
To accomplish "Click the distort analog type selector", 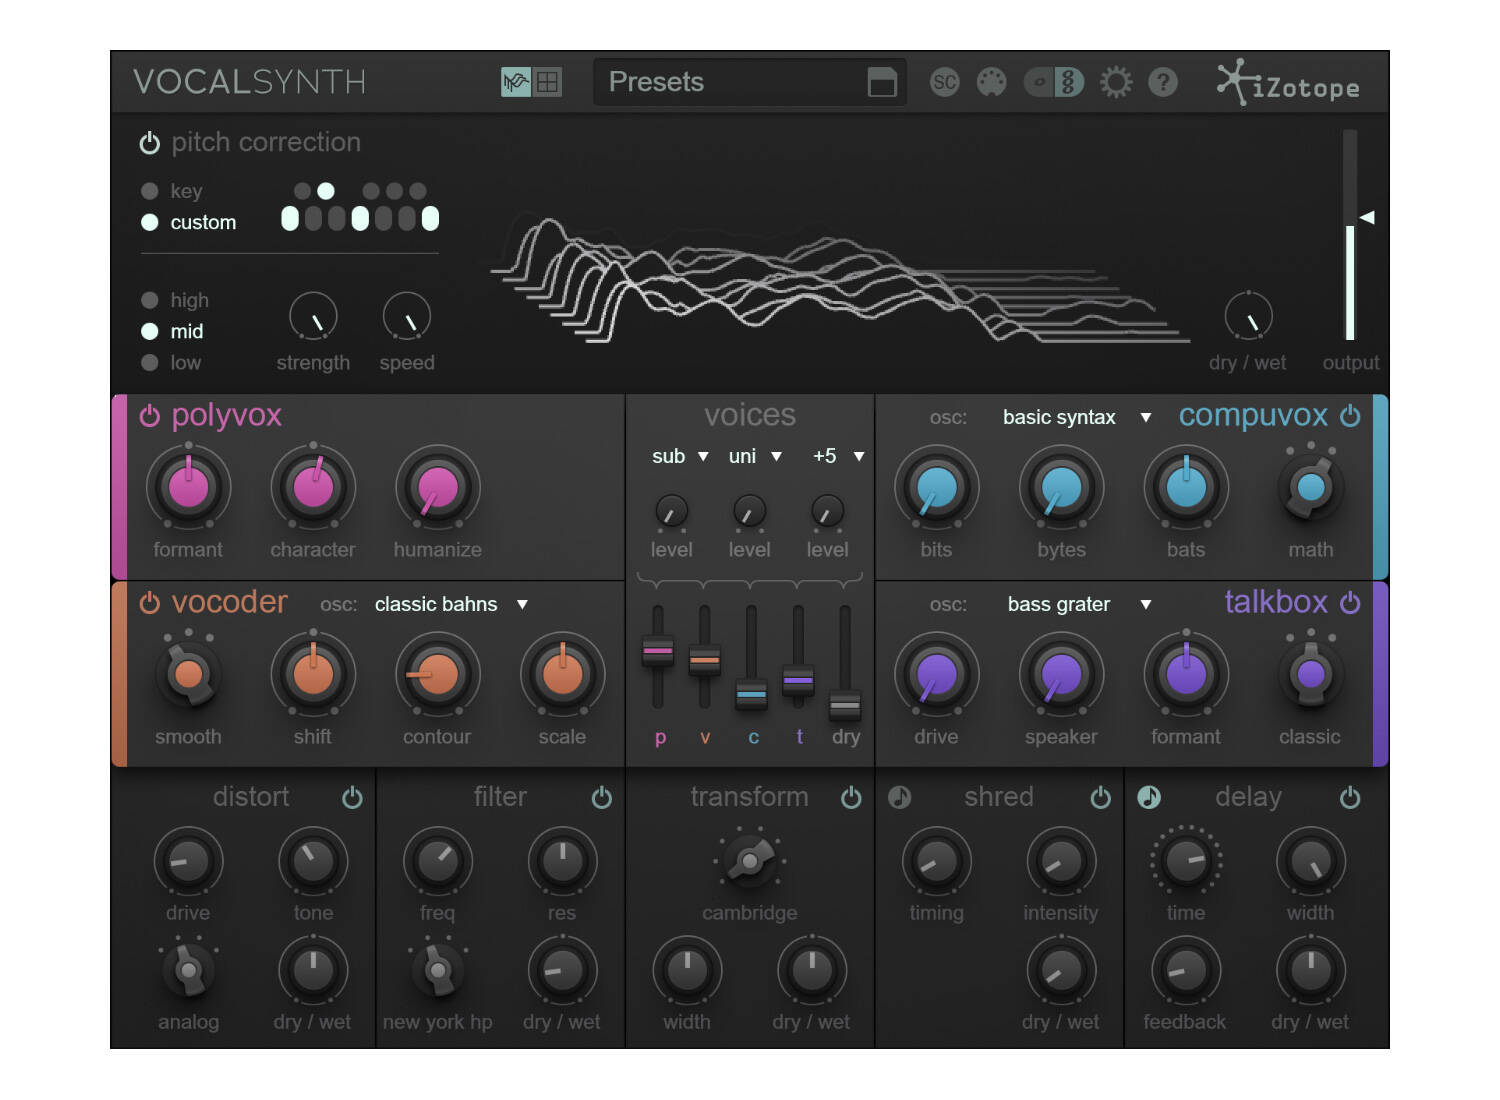I will (x=188, y=970).
